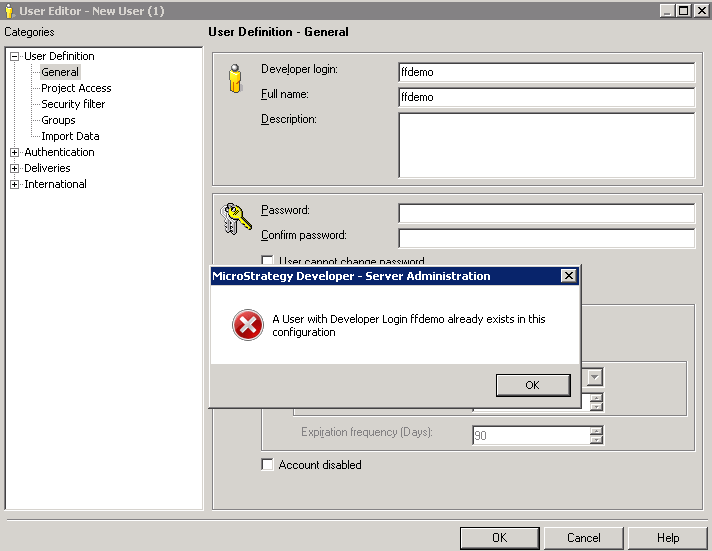Click Cancel in the User Editor
Image resolution: width=712 pixels, height=551 pixels.
583,538
